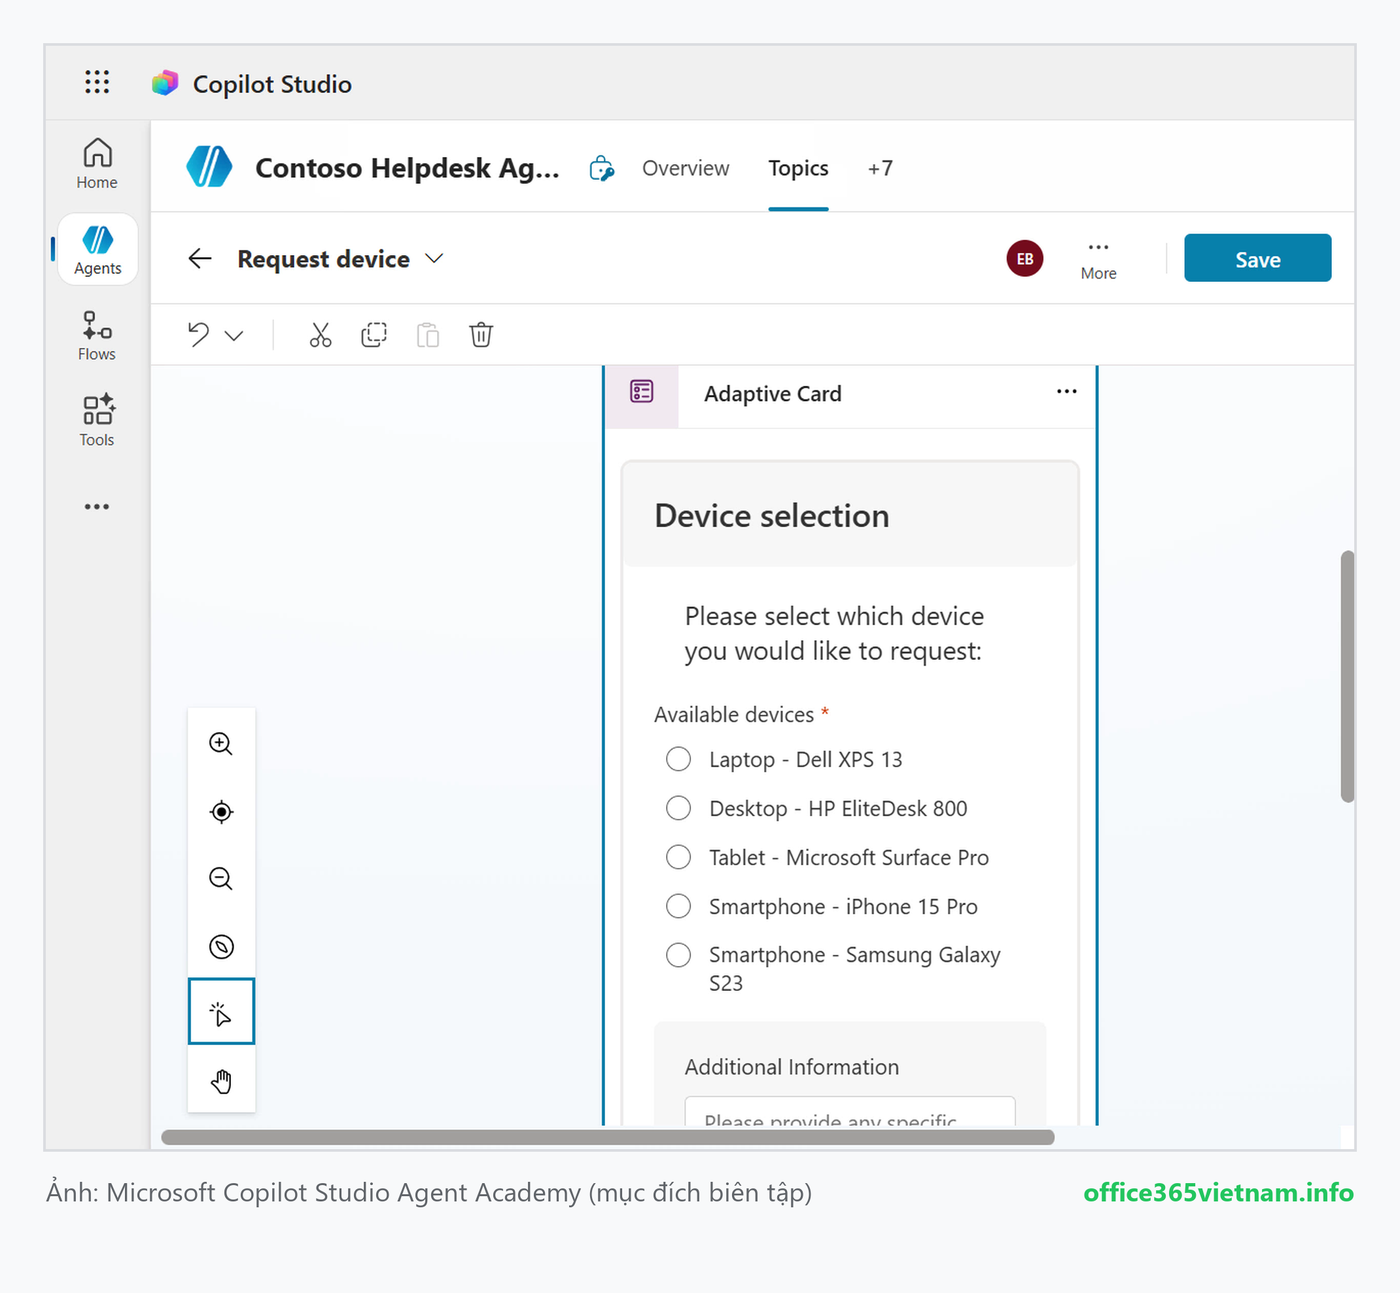Open the +7 more tabs menu
Viewport: 1400px width, 1293px height.
pyautogui.click(x=880, y=168)
